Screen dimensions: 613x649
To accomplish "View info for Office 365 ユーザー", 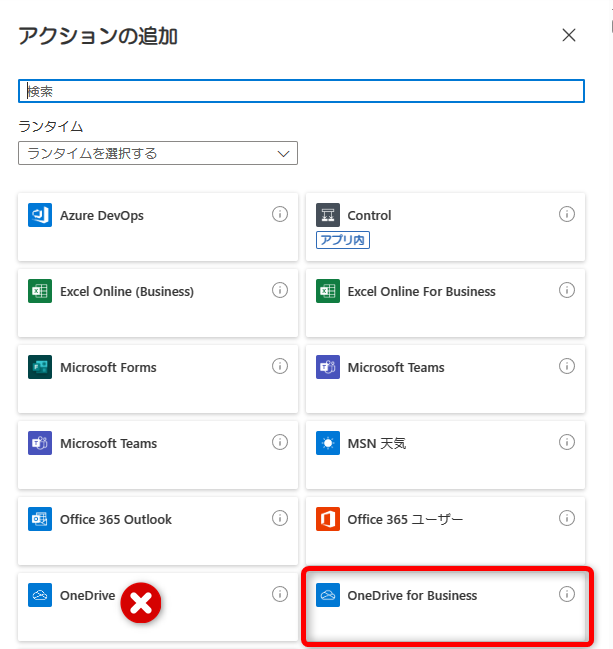I will click(x=567, y=518).
